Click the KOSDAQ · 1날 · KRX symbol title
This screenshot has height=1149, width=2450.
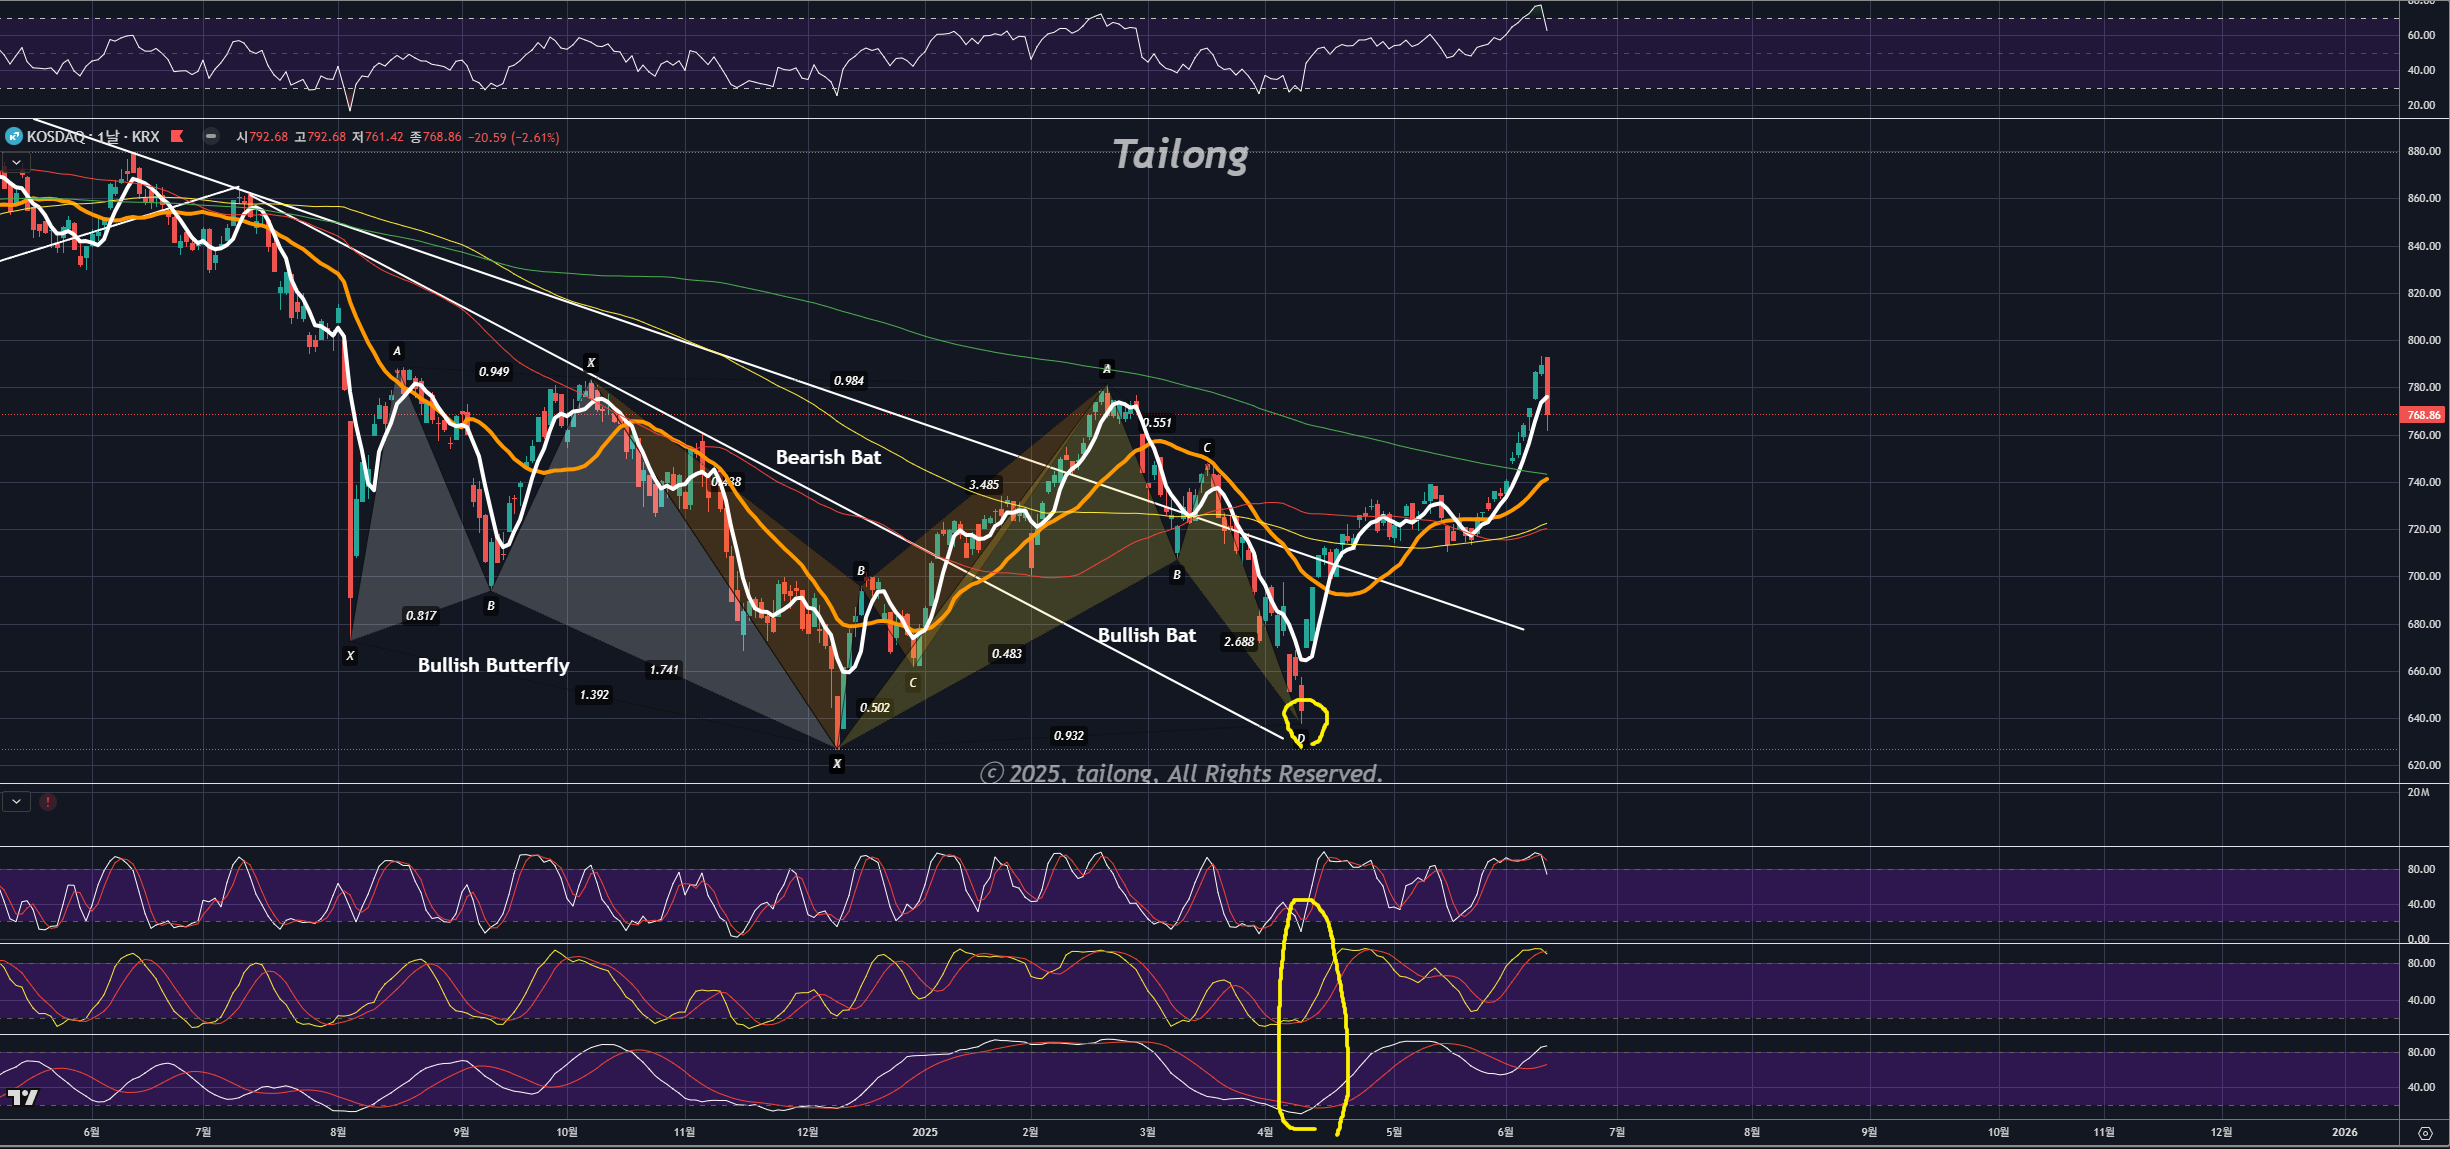pyautogui.click(x=92, y=136)
